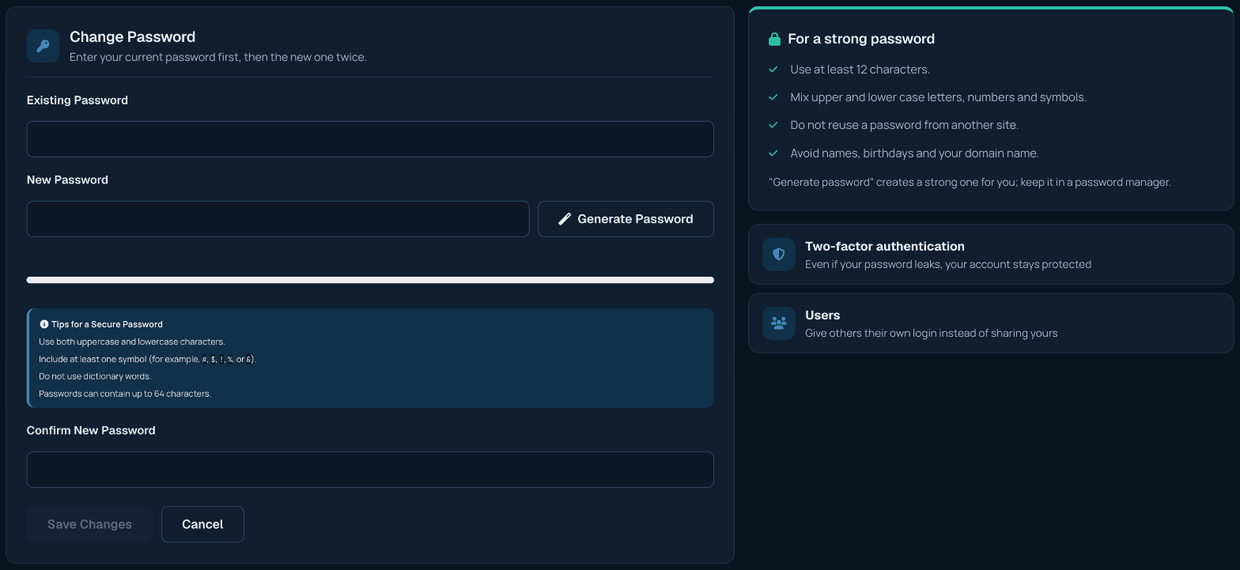Click 'Use both uppercase and lowercase characters'
This screenshot has width=1240, height=570.
tap(132, 342)
